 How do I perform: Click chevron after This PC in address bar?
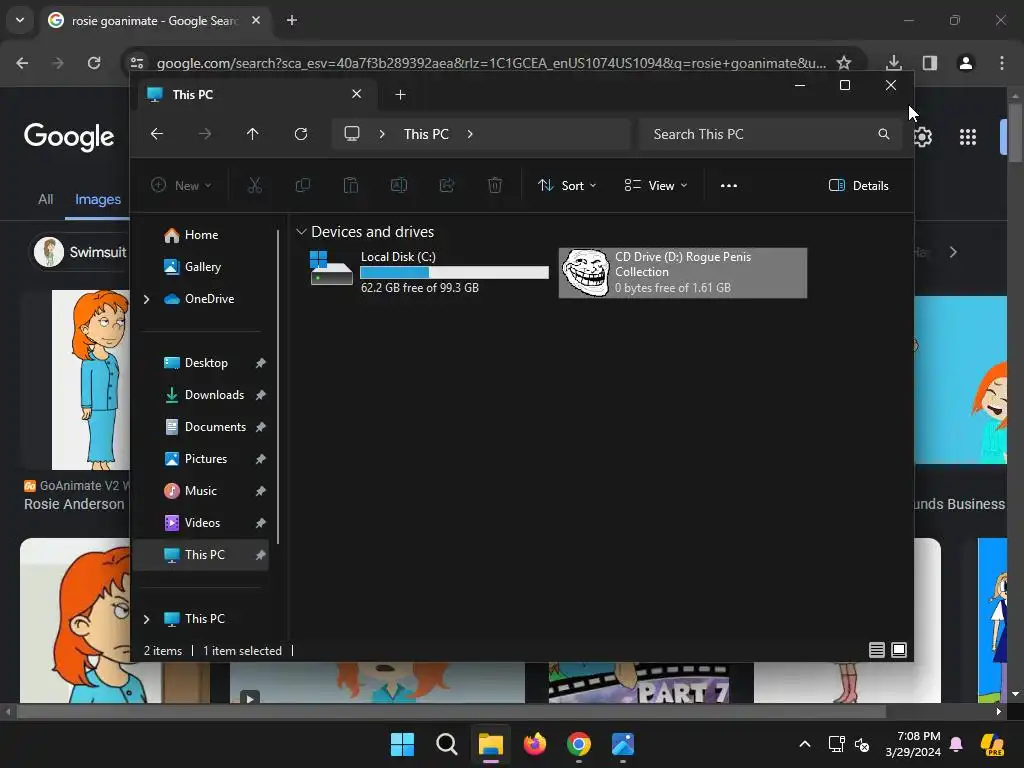470,134
